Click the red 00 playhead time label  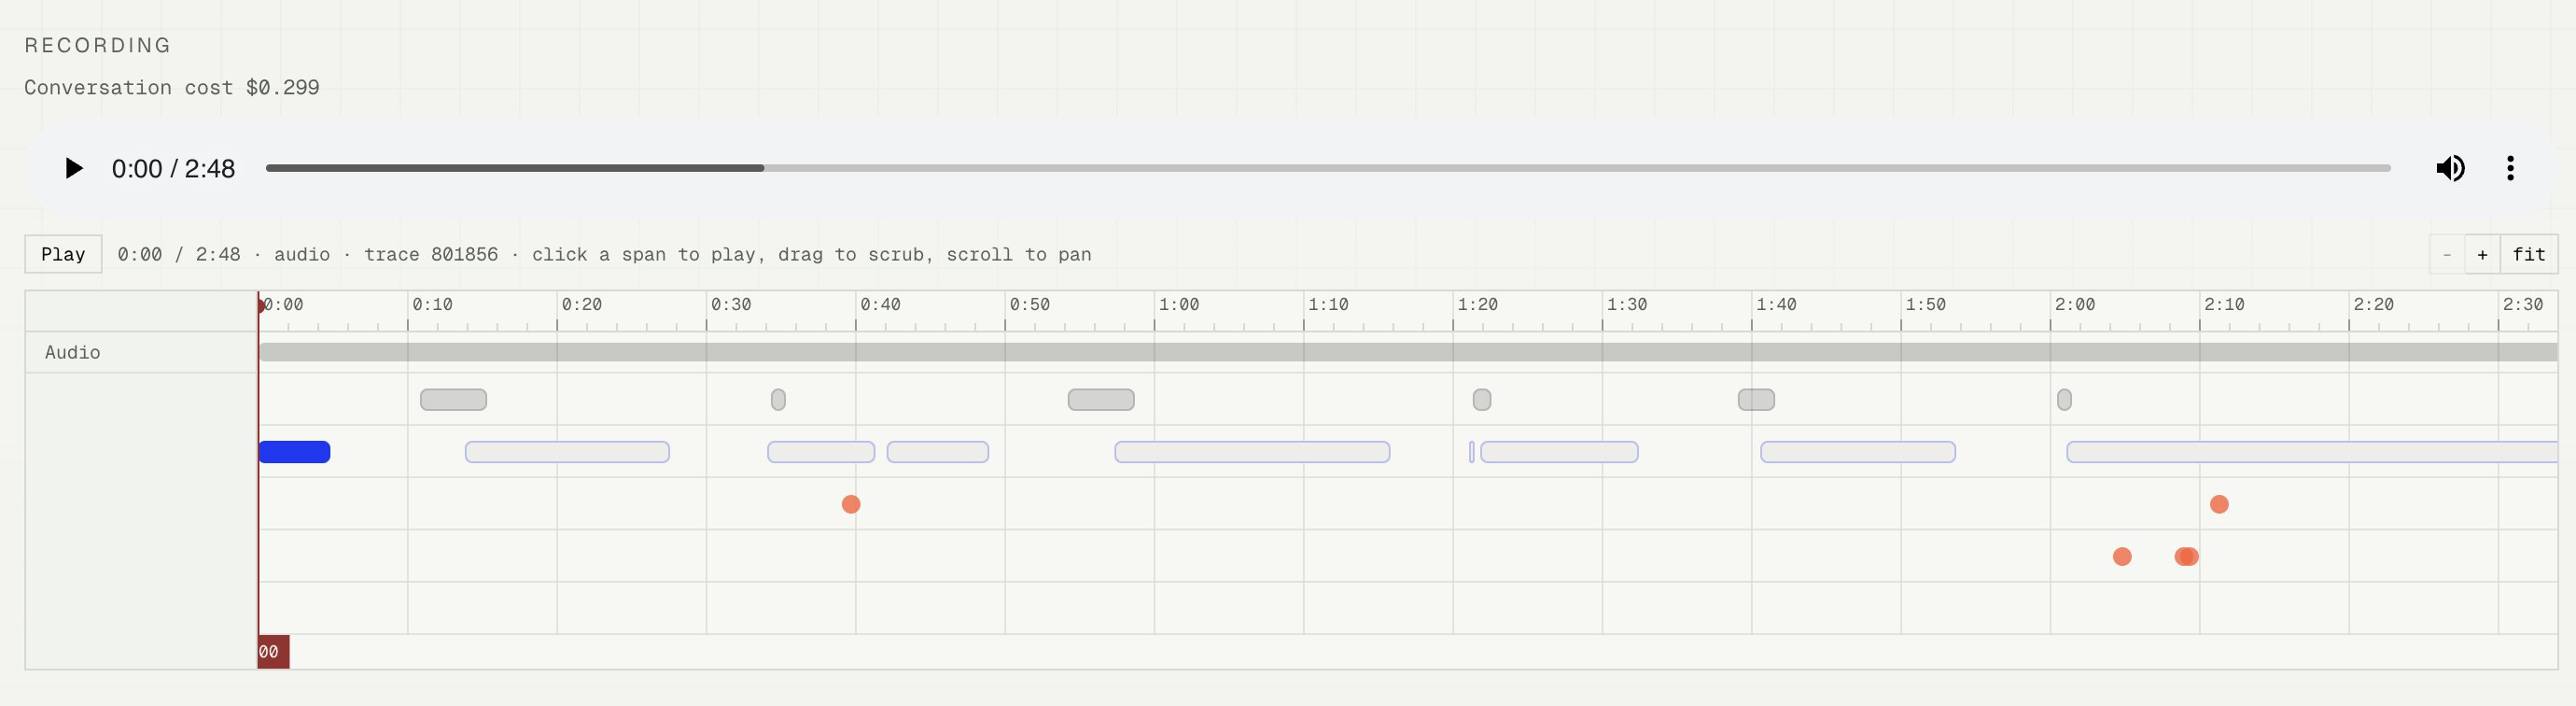point(273,652)
